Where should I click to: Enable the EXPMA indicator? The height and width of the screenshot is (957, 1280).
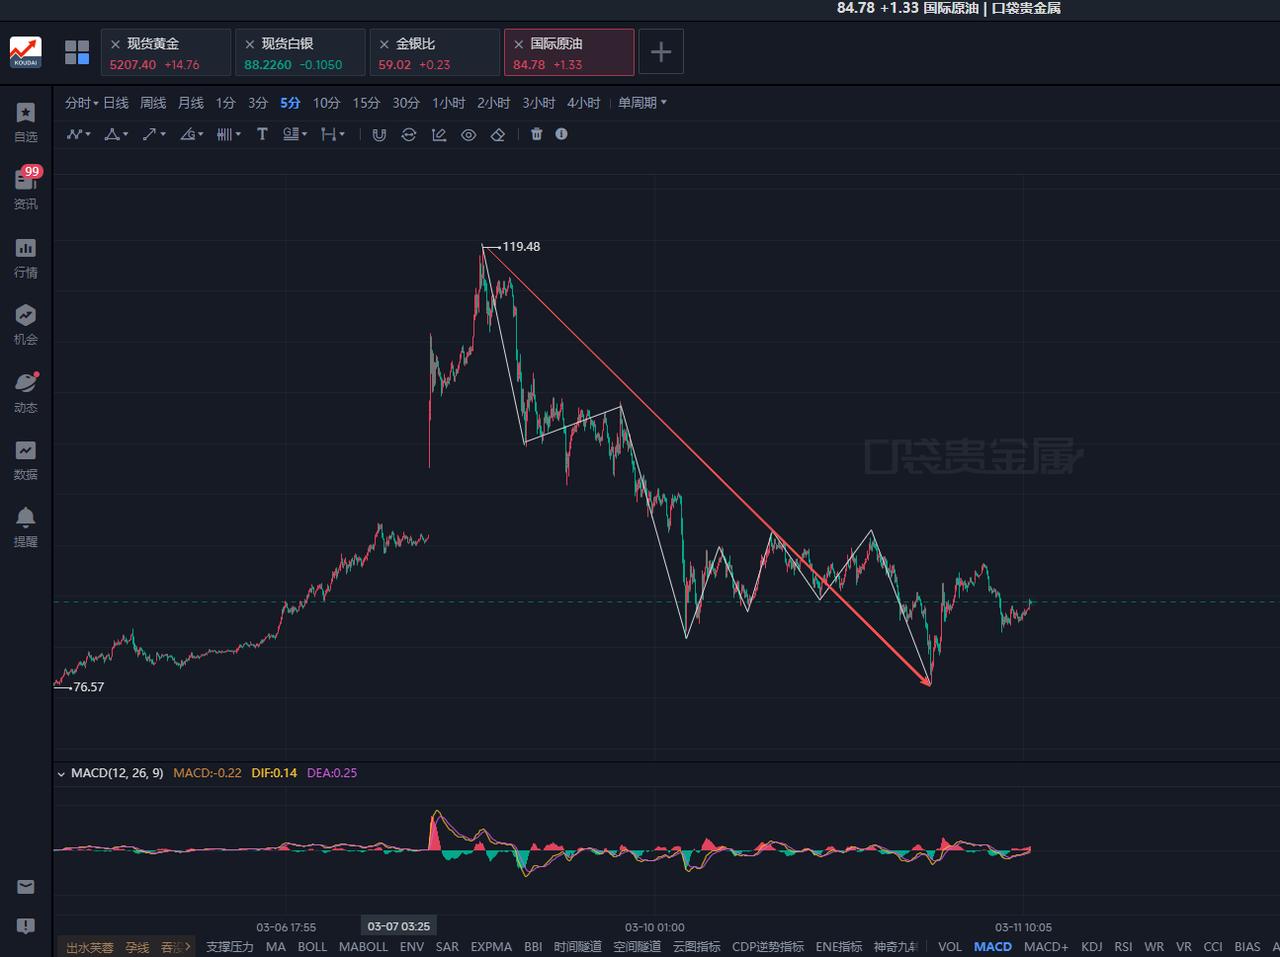pyautogui.click(x=491, y=946)
